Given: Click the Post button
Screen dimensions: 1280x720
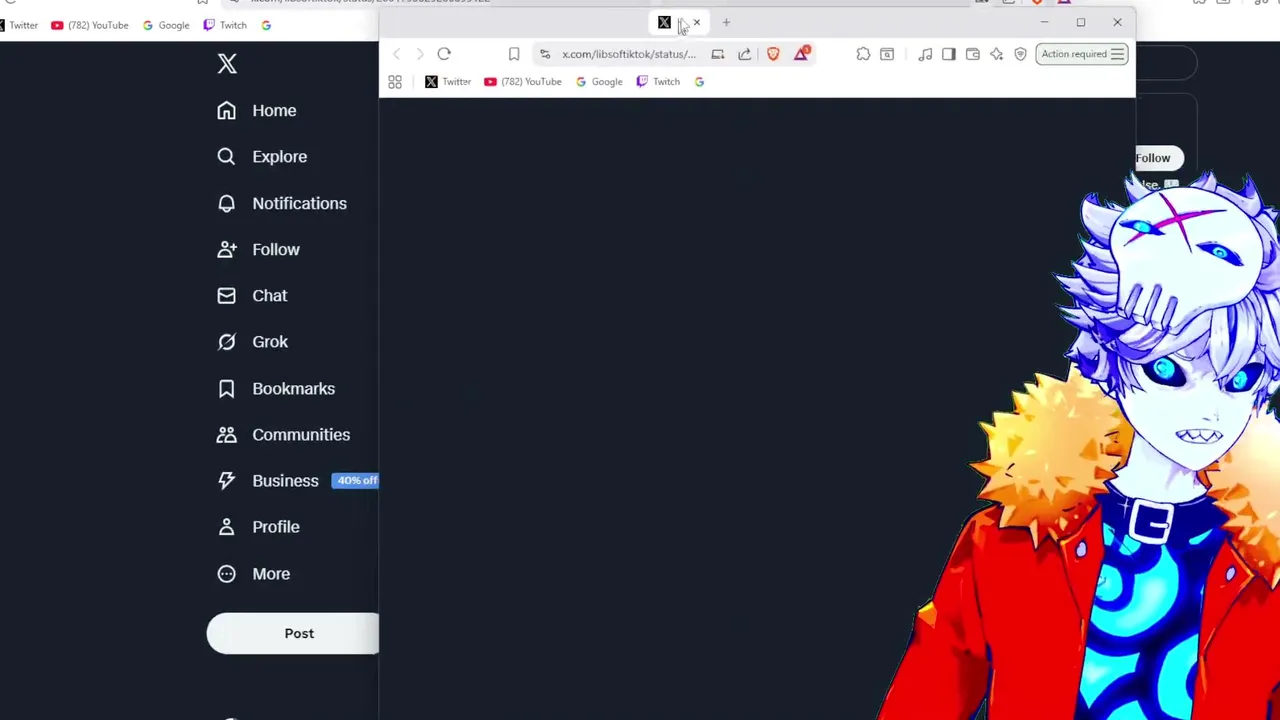Looking at the screenshot, I should 293,633.
